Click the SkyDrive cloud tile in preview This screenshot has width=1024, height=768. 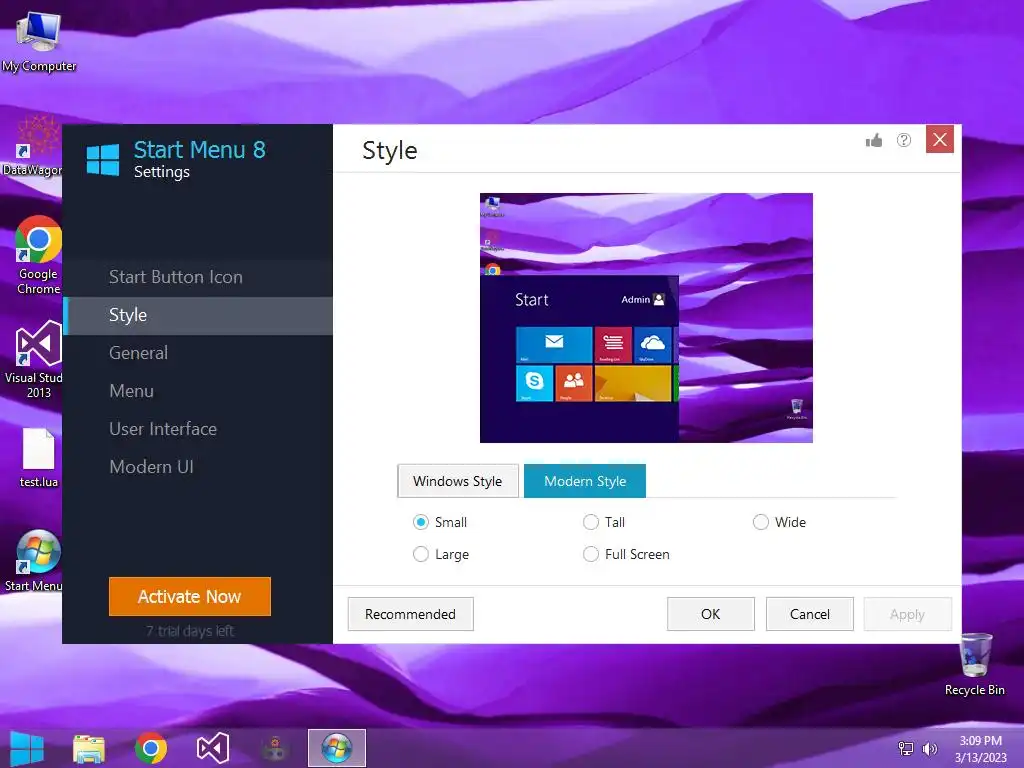point(652,345)
